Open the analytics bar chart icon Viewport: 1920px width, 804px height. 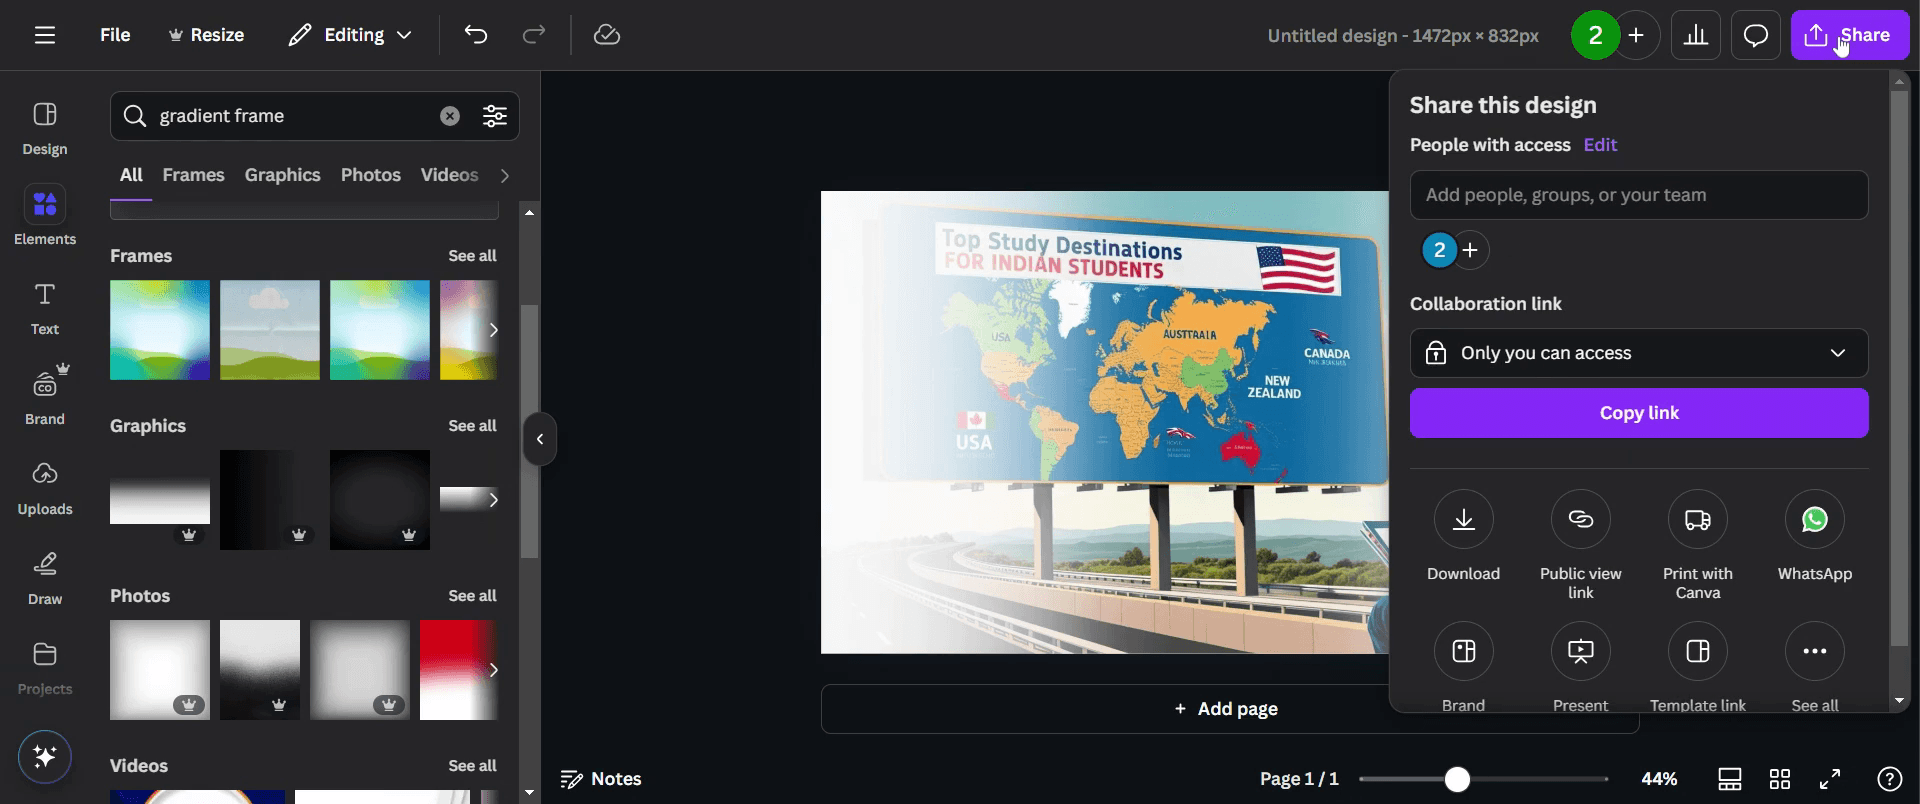(1696, 35)
